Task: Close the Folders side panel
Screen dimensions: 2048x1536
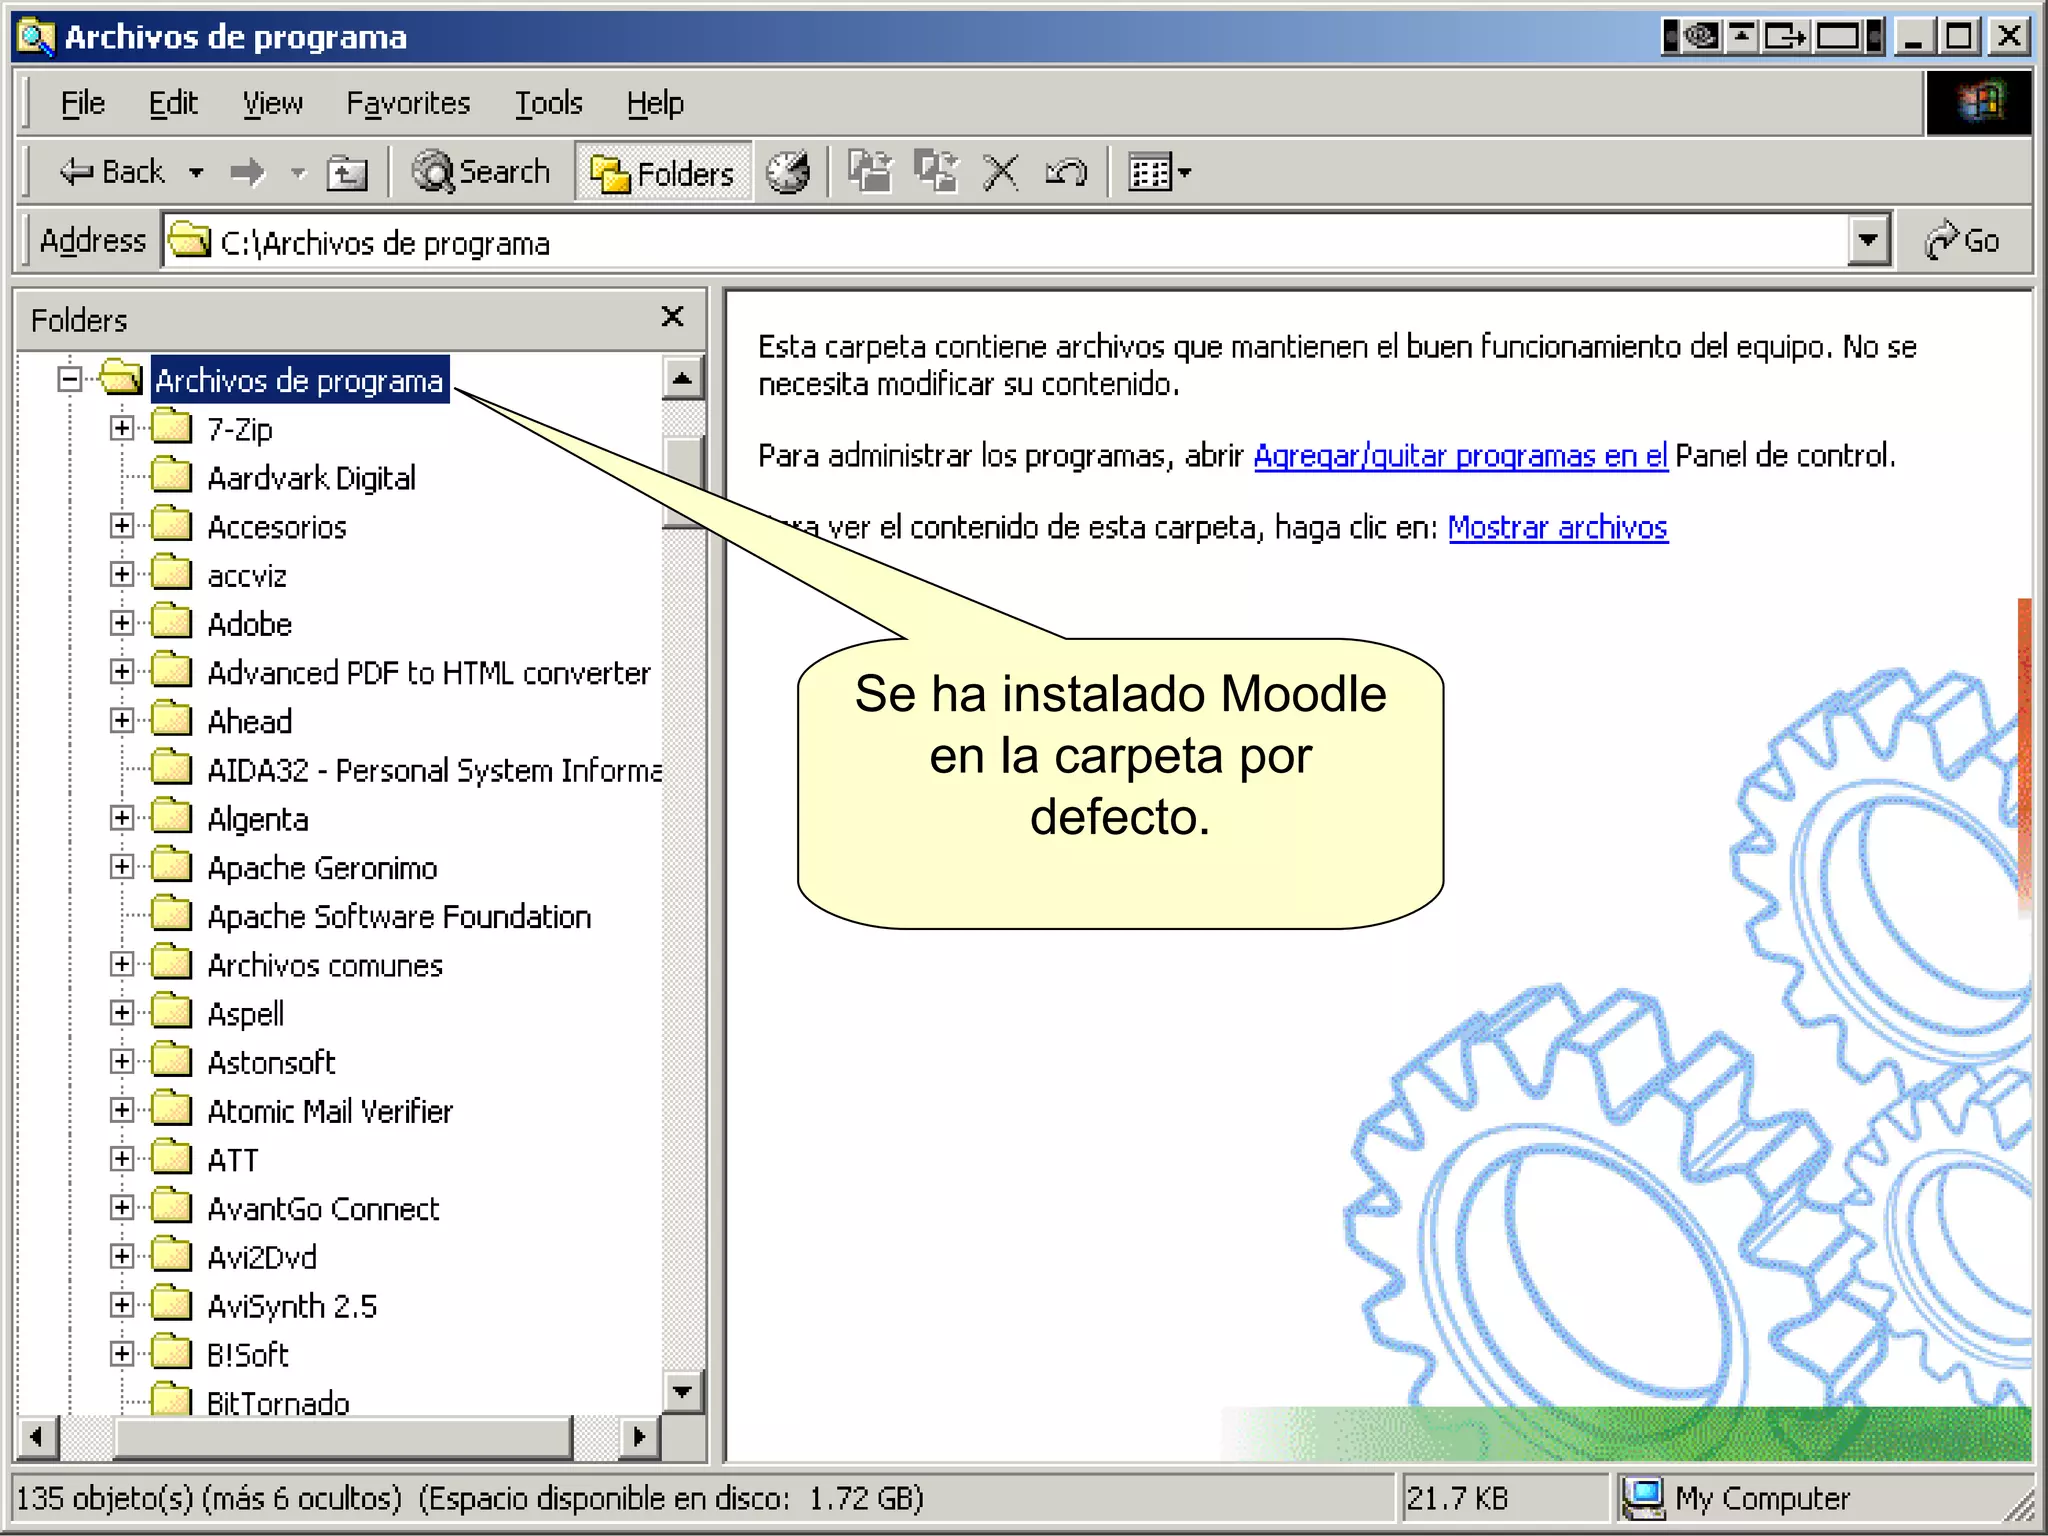Action: pos(673,318)
